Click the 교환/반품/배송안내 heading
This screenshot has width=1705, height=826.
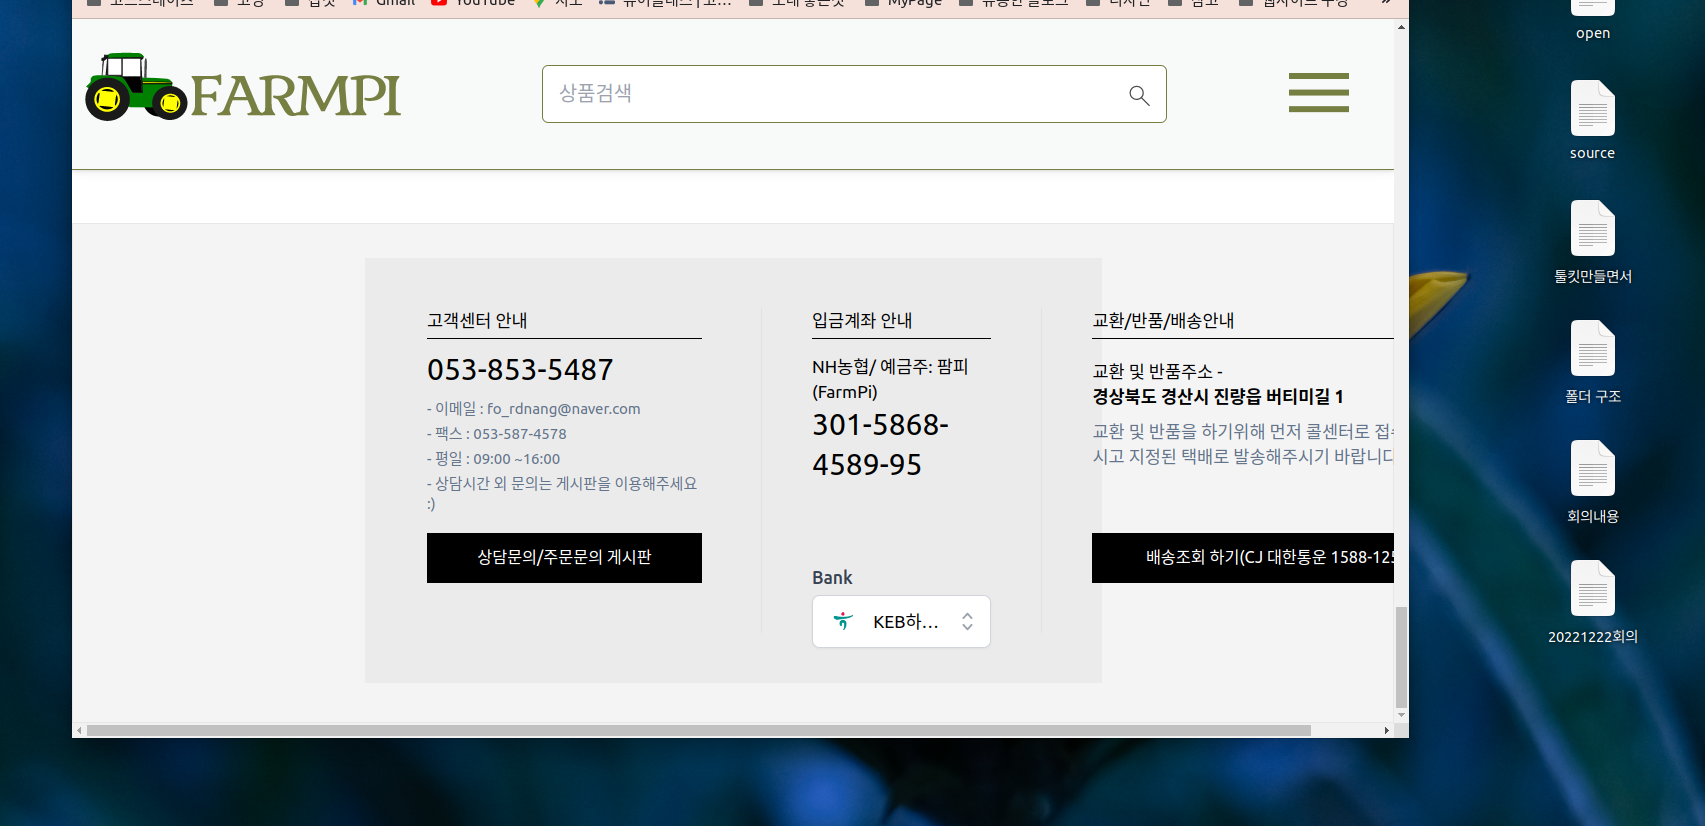click(x=1163, y=320)
